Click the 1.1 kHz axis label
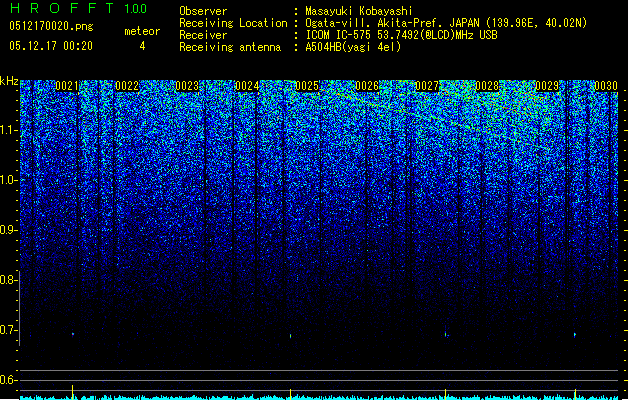Image resolution: width=629 pixels, height=400 pixels. (9, 130)
